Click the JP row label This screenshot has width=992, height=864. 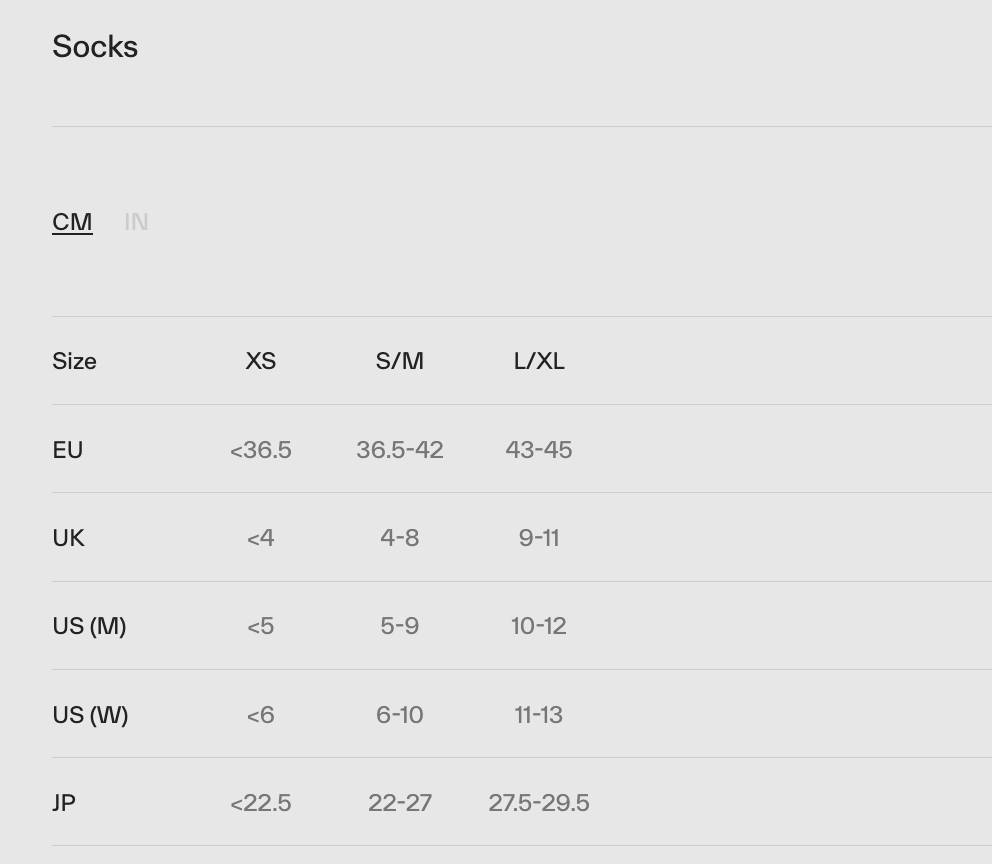coord(63,803)
